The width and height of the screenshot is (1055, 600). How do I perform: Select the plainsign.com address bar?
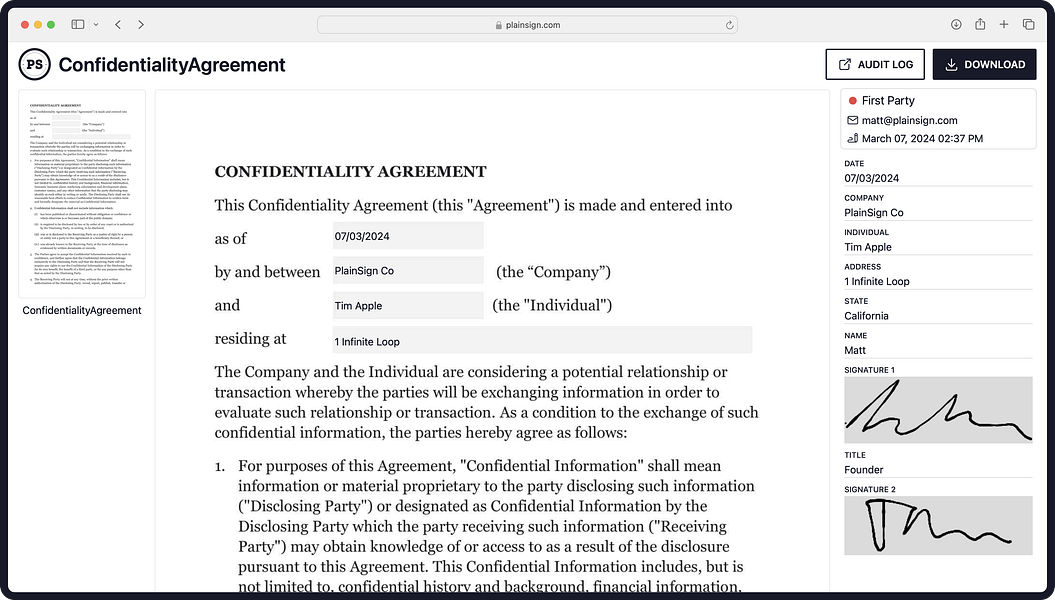[528, 25]
